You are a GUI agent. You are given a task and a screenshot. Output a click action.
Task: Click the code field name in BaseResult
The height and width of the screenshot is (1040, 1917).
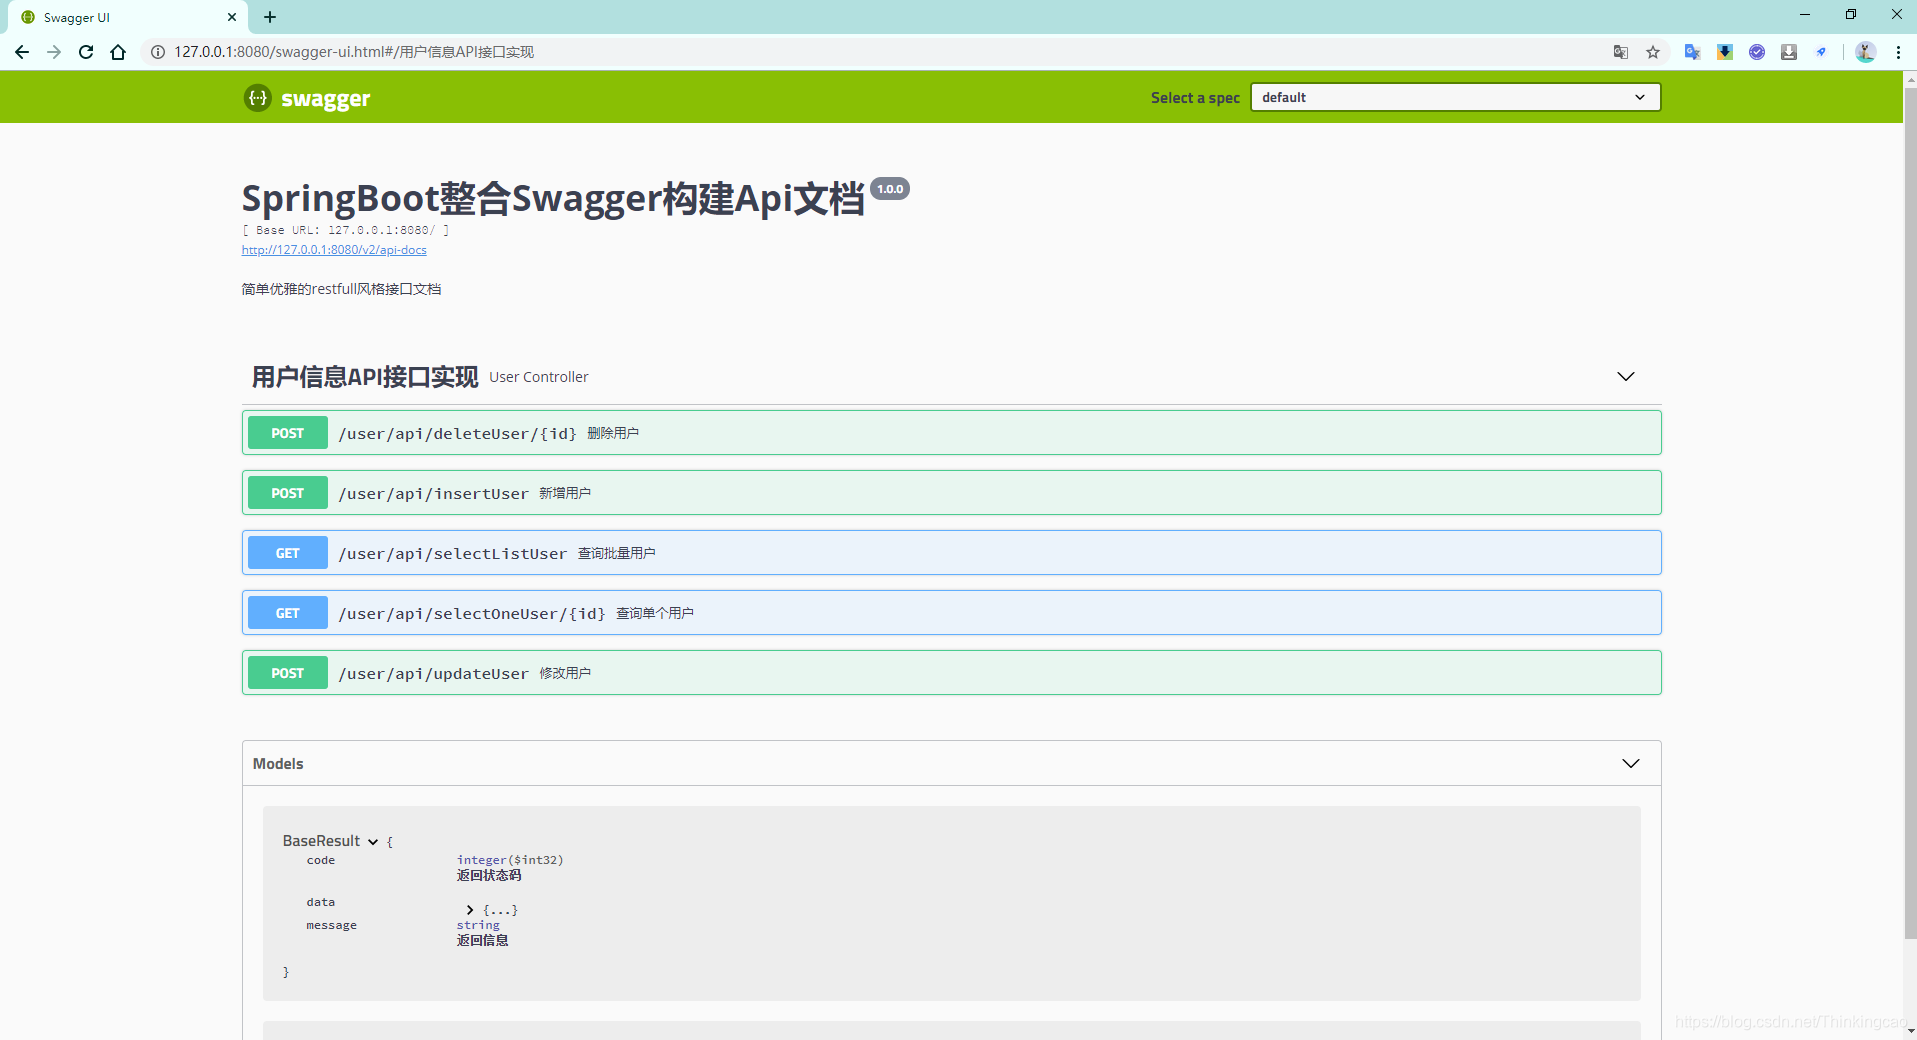click(x=321, y=860)
